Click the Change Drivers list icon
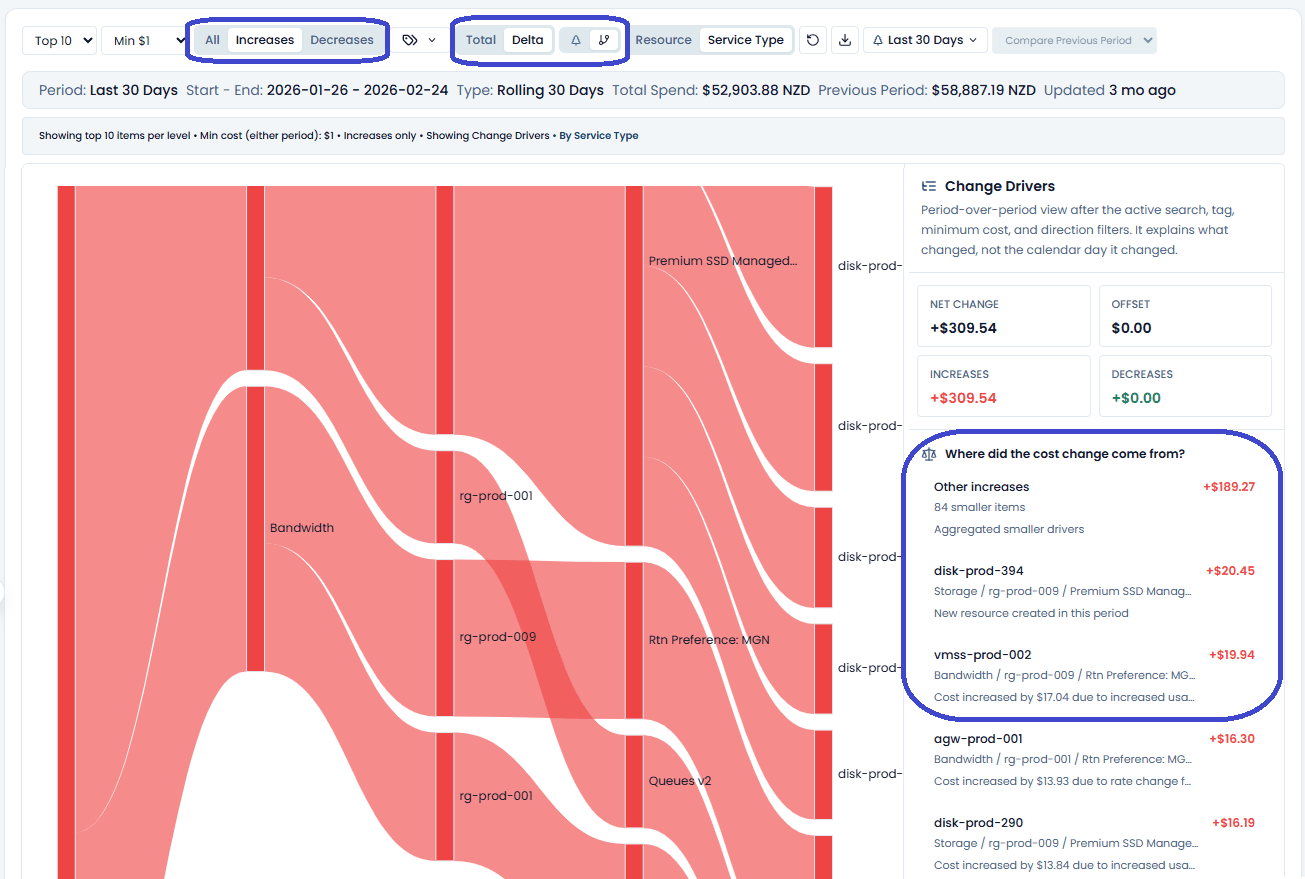This screenshot has height=879, width=1305. 929,186
